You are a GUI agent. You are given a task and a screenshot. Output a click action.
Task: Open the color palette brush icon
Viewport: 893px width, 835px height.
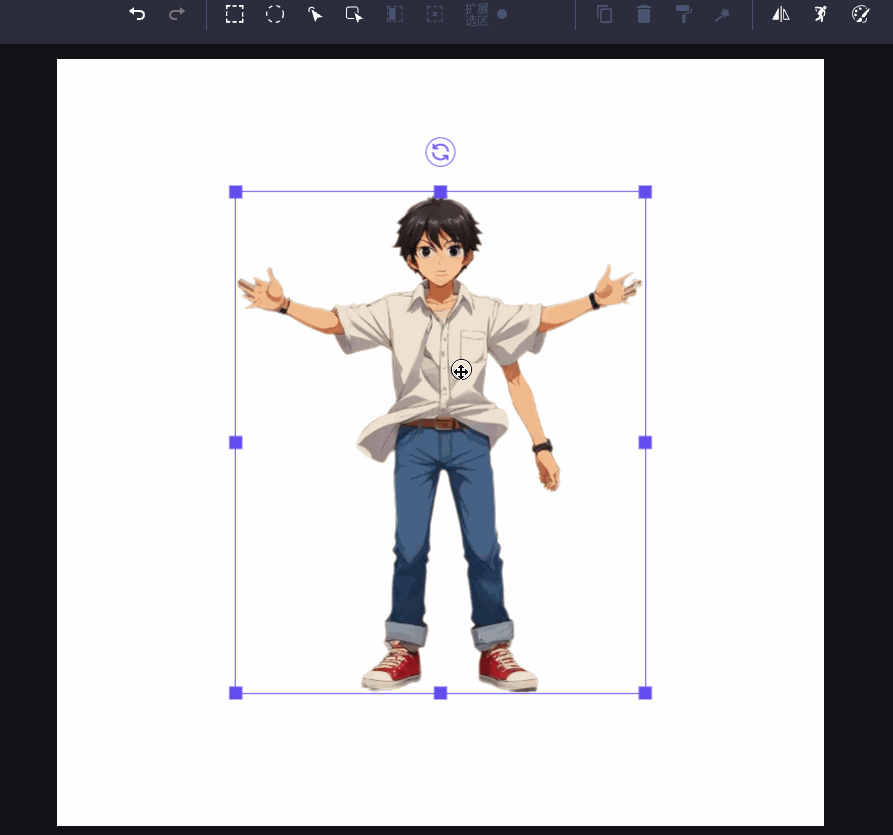[x=861, y=14]
